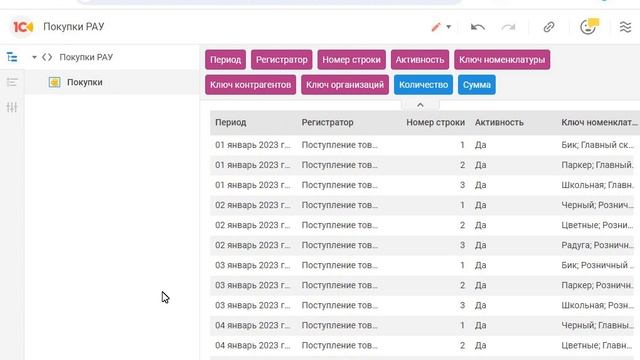Screen dimensions: 640x360
Task: Click the blue Количество chip
Action: (423, 84)
